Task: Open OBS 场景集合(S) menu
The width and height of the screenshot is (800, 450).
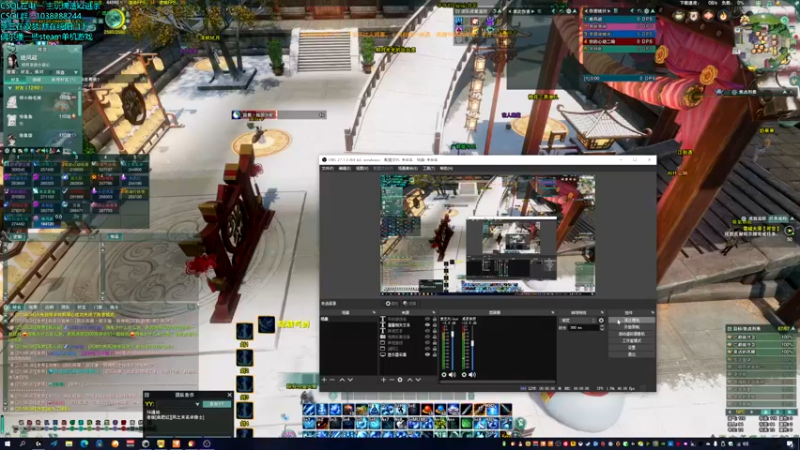Action: click(x=407, y=168)
